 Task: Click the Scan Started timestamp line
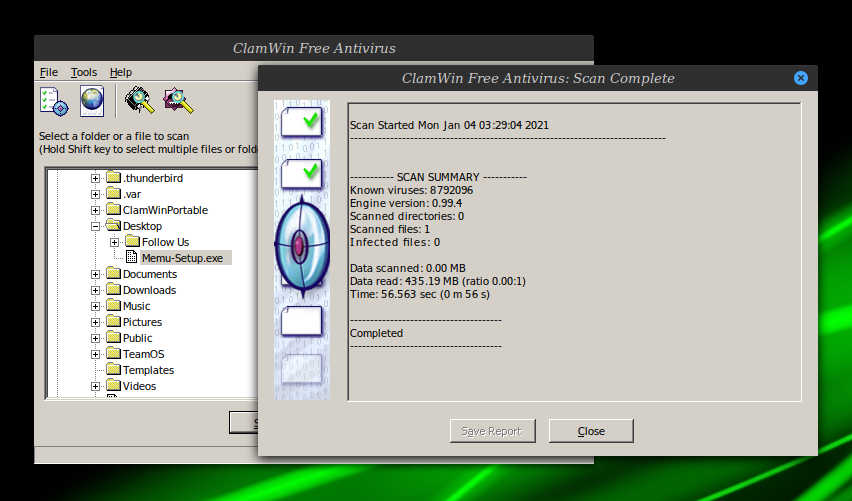pos(449,126)
